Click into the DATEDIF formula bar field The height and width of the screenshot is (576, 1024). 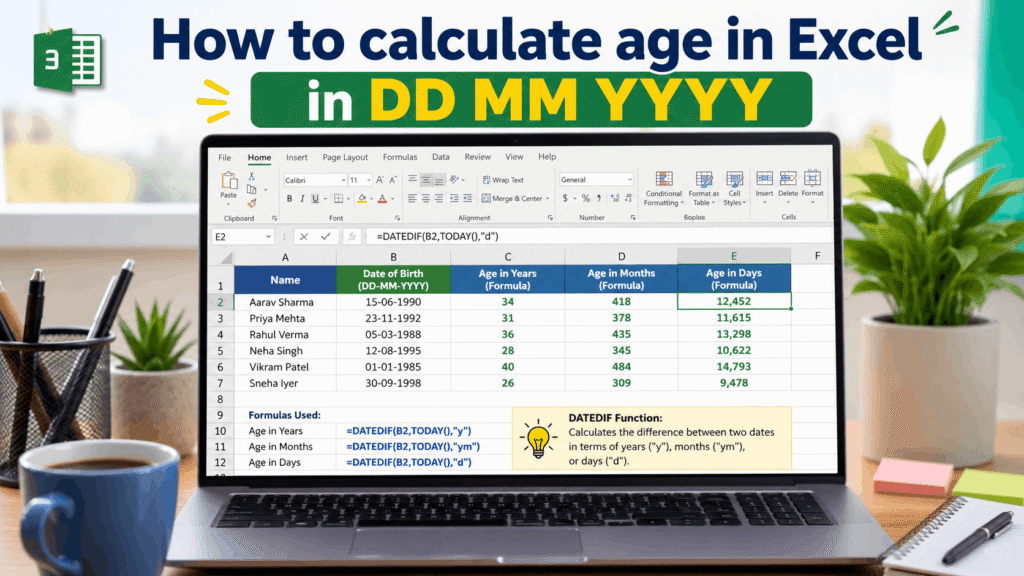click(x=598, y=236)
